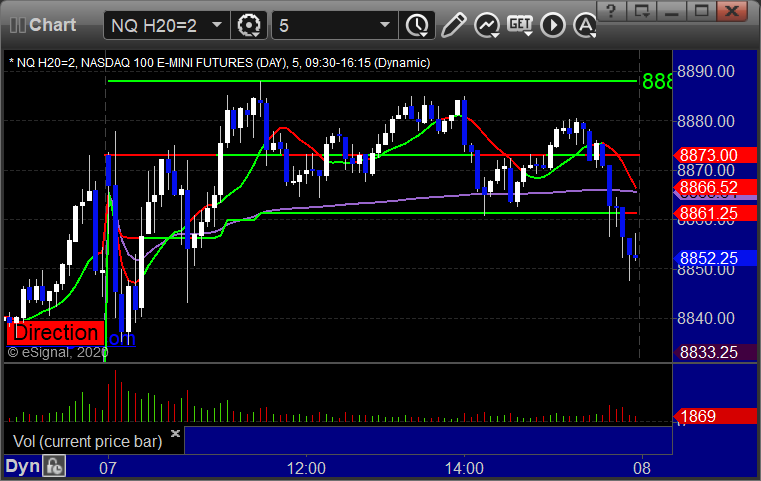Close the chart window

pos(732,11)
